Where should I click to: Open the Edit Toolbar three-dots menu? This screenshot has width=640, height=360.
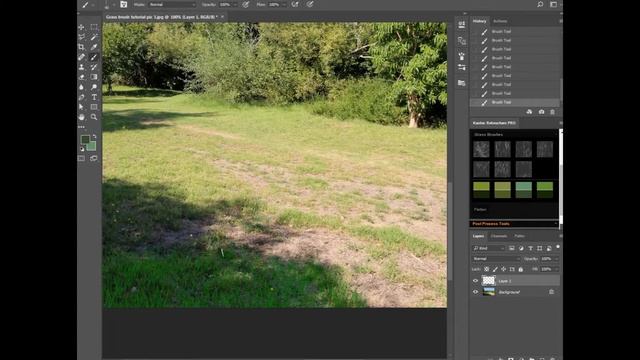pyautogui.click(x=82, y=127)
